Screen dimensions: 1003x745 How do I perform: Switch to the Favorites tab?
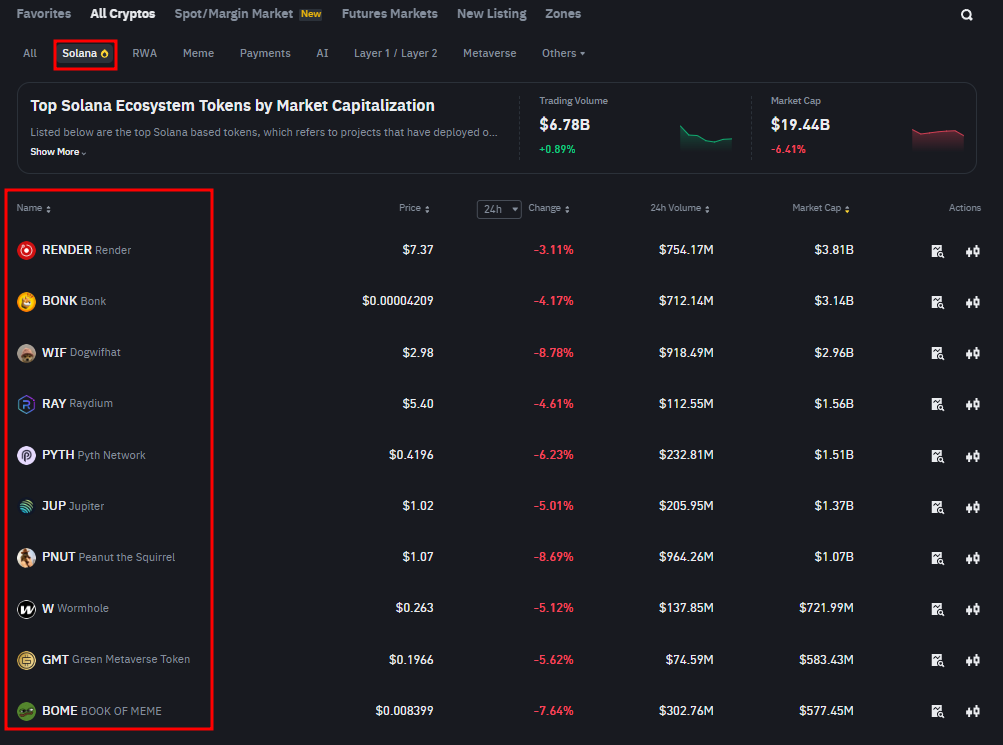[43, 13]
